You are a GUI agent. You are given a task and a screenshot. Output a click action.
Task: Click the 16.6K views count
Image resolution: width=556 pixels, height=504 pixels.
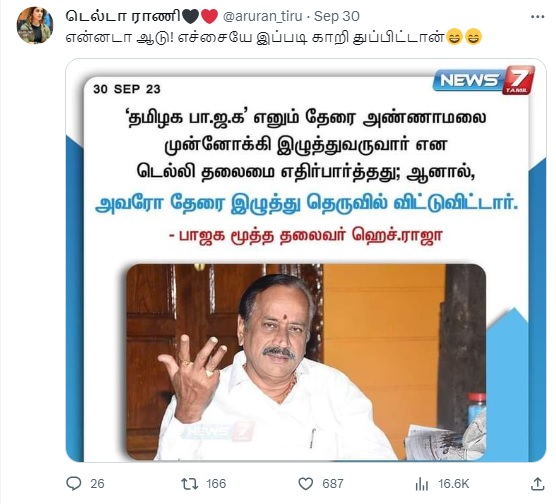tap(454, 484)
